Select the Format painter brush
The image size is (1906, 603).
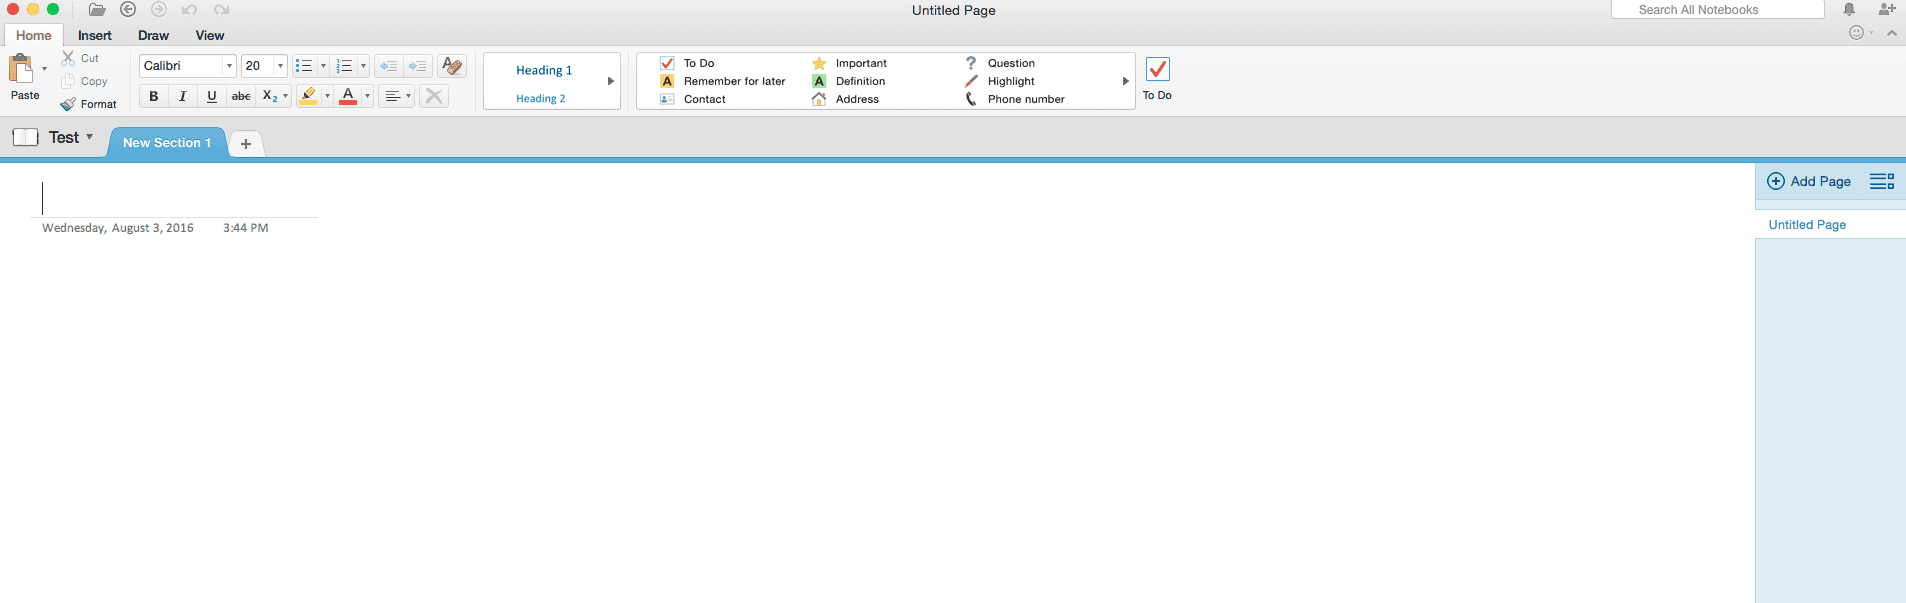68,104
